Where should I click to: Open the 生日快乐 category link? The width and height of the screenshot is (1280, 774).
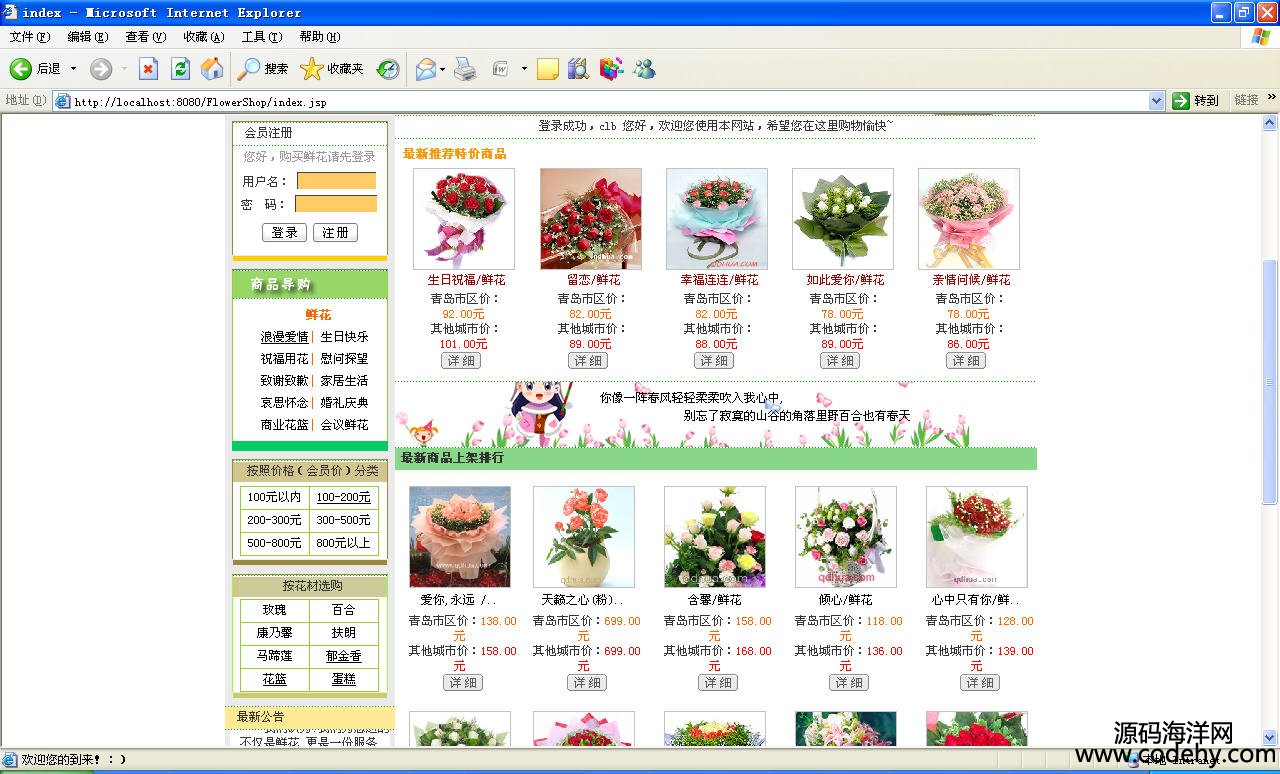coord(344,337)
